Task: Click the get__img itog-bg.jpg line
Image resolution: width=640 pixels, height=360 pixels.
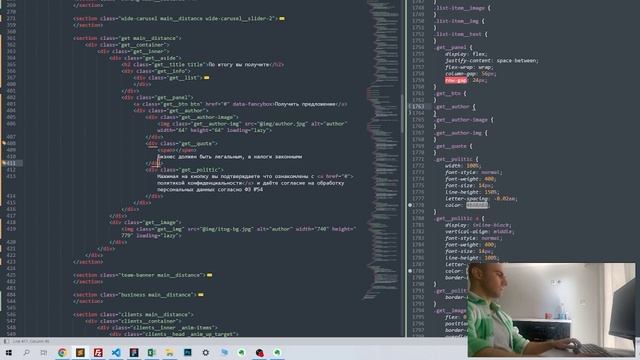Action: (239, 232)
